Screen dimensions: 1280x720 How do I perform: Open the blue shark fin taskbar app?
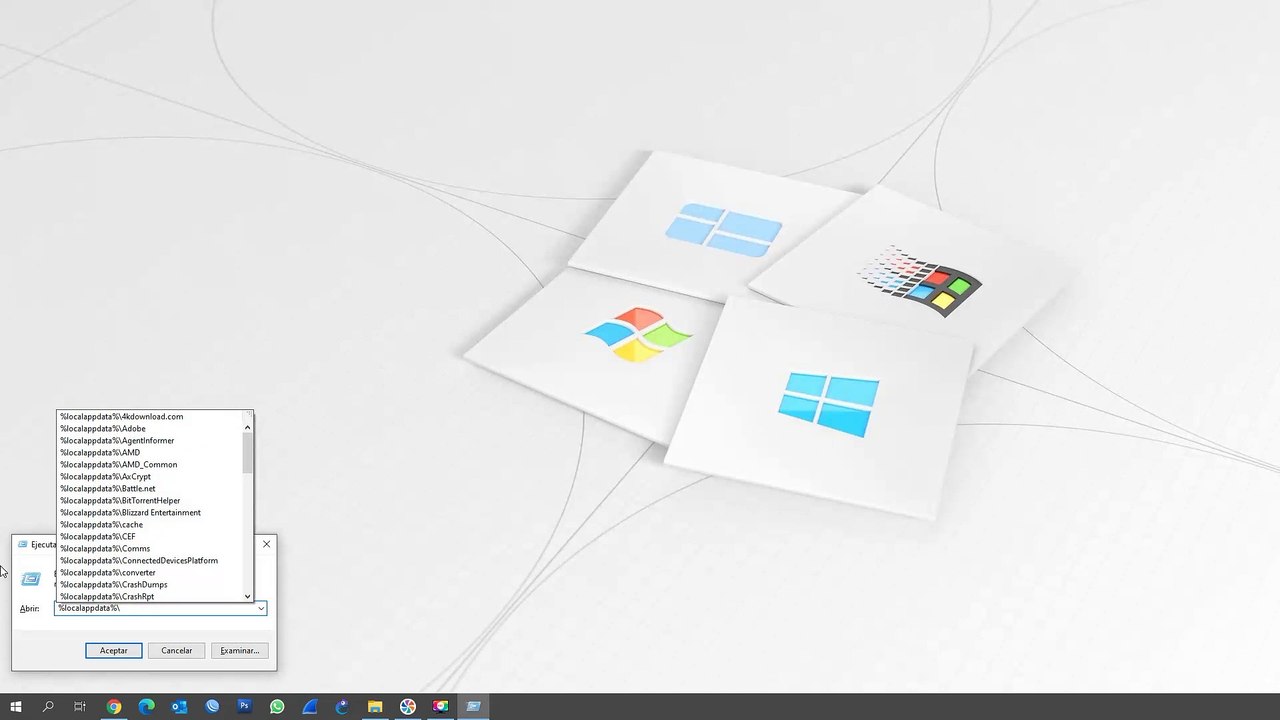[310, 707]
